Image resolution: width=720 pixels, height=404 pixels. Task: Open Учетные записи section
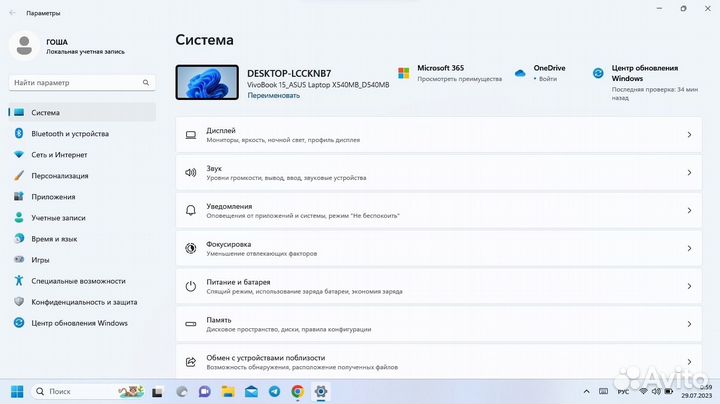[82, 218]
